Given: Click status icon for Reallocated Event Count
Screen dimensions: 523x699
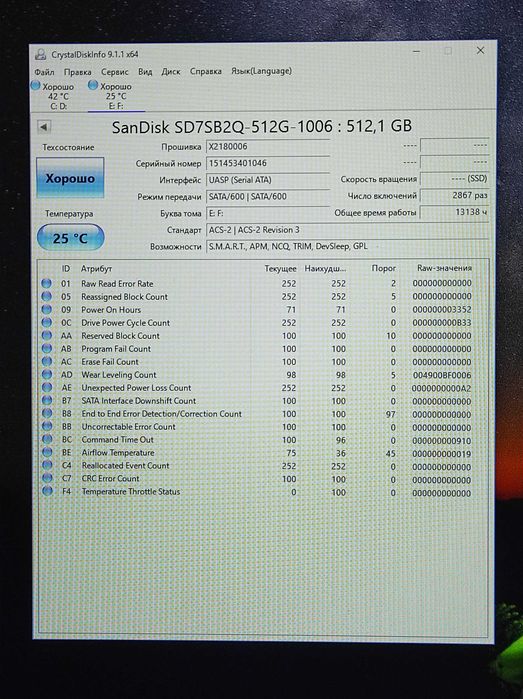Looking at the screenshot, I should pos(46,465).
